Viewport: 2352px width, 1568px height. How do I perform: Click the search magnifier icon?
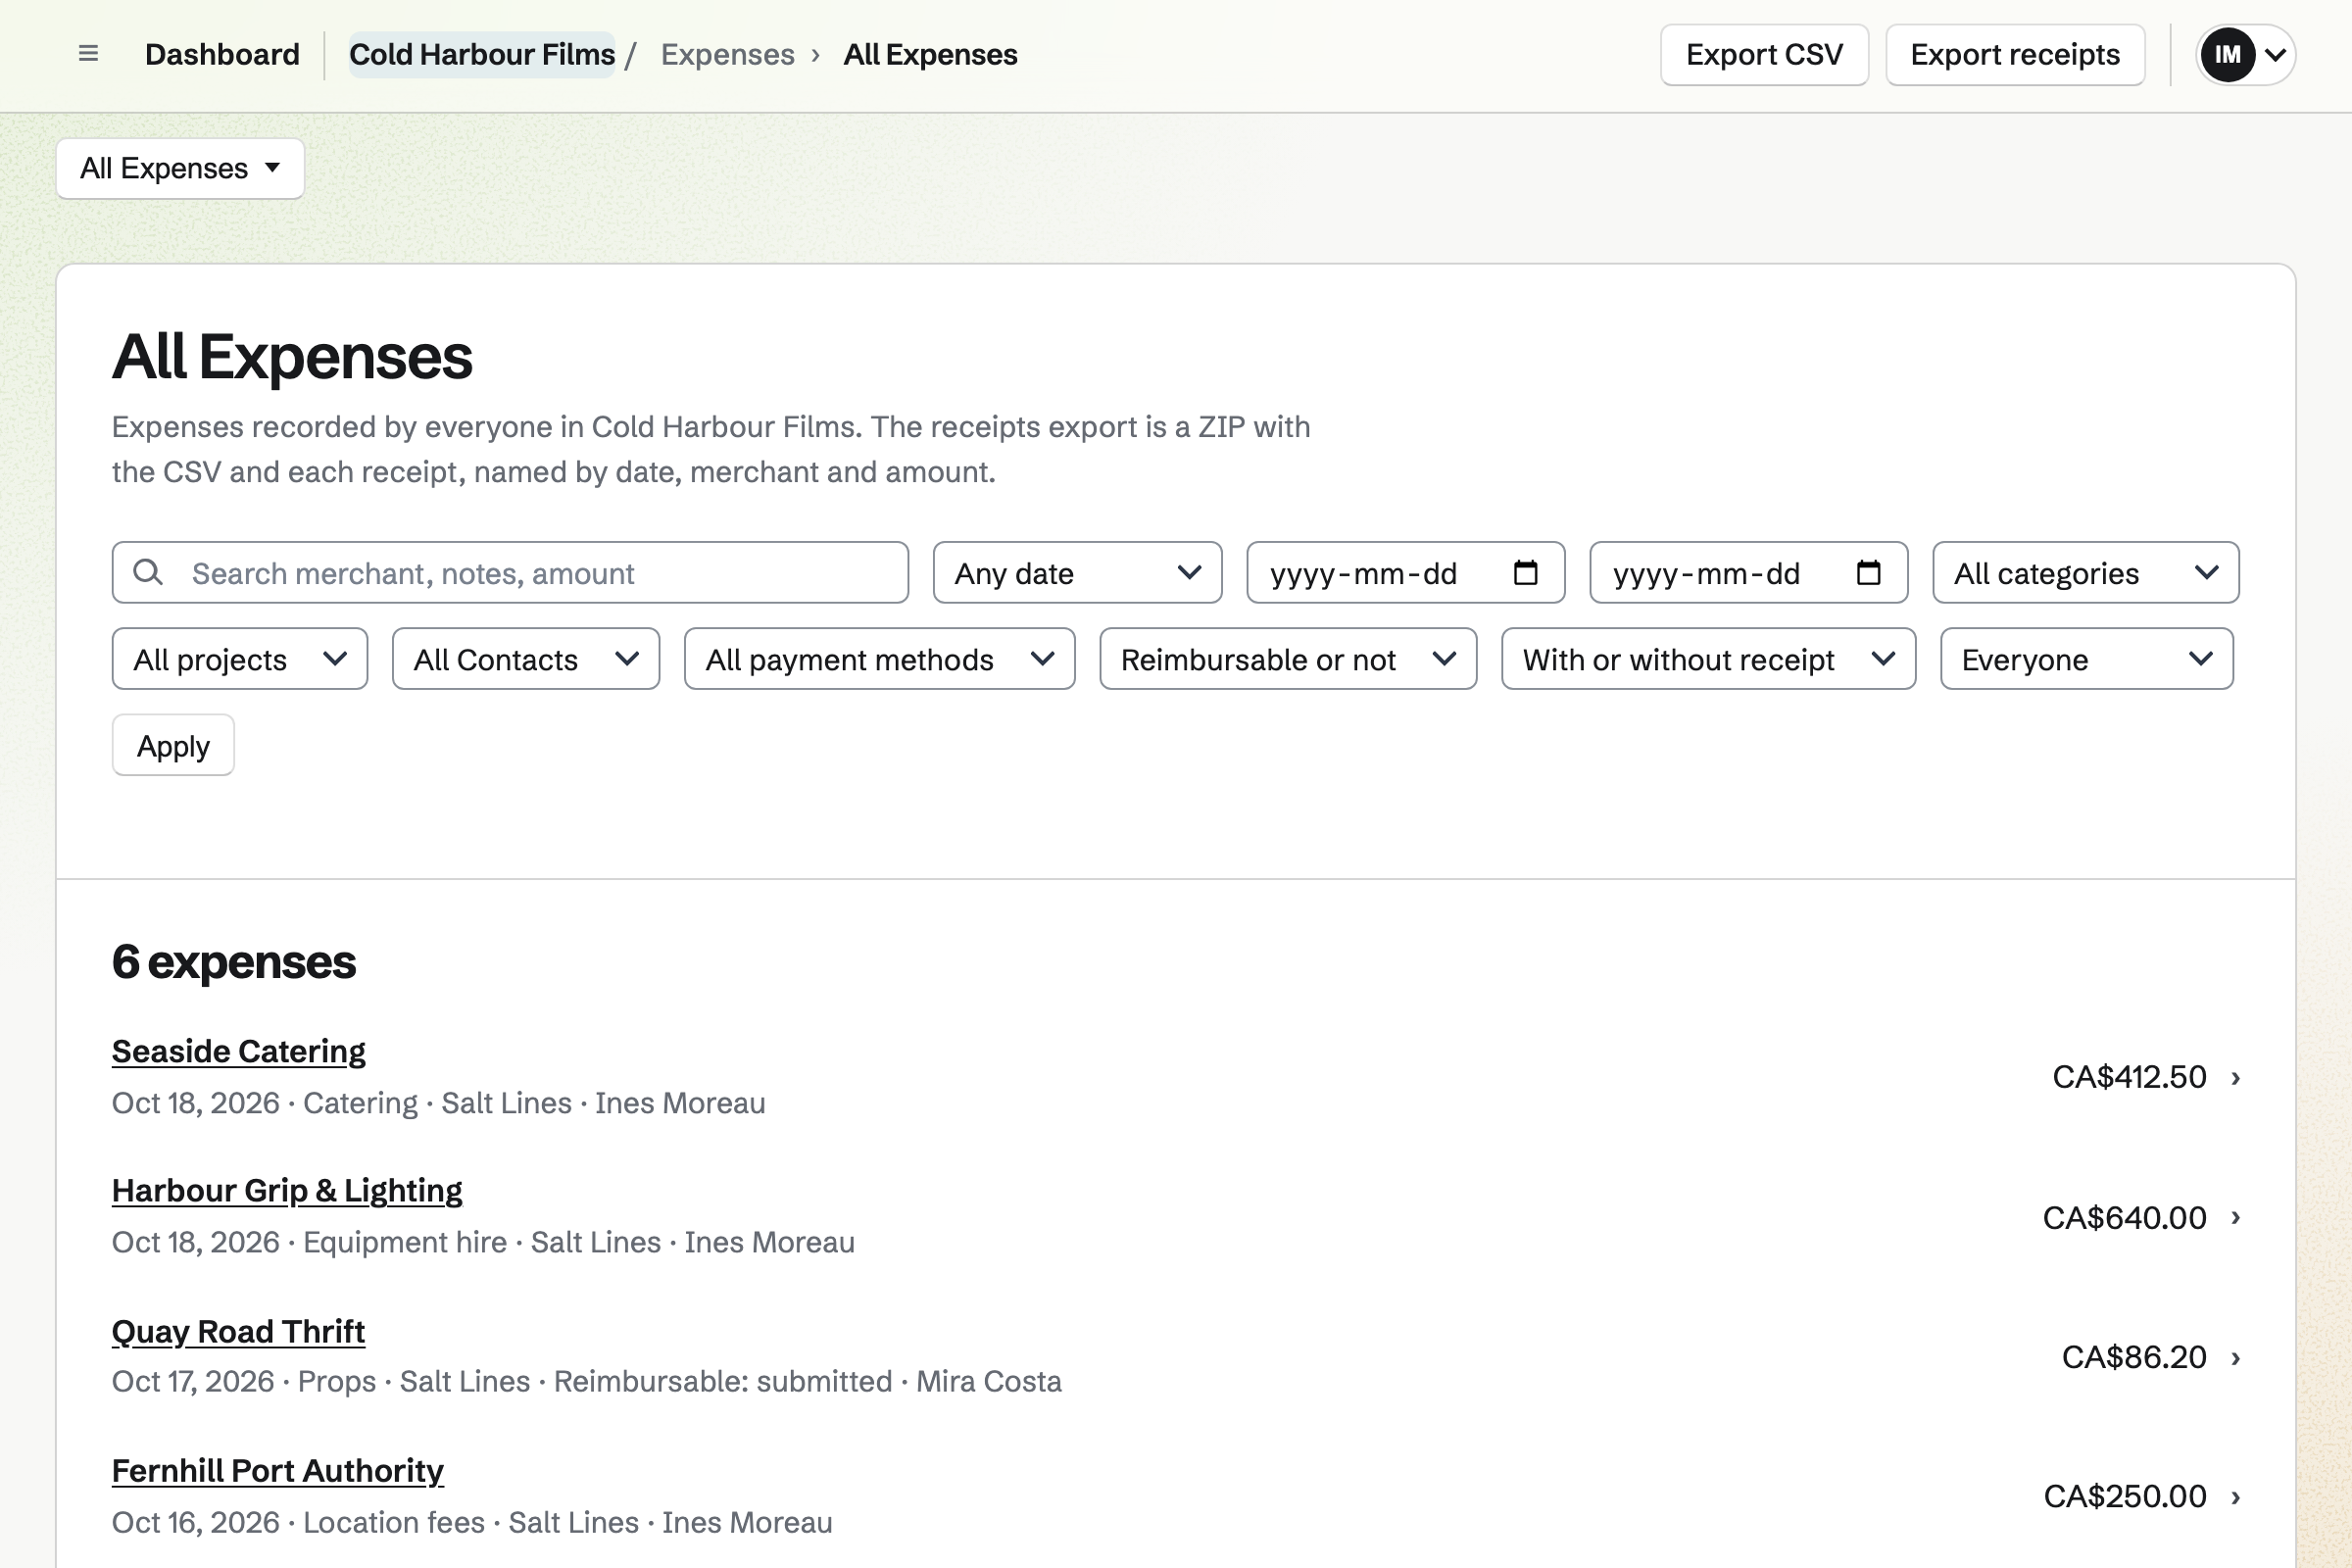click(148, 572)
